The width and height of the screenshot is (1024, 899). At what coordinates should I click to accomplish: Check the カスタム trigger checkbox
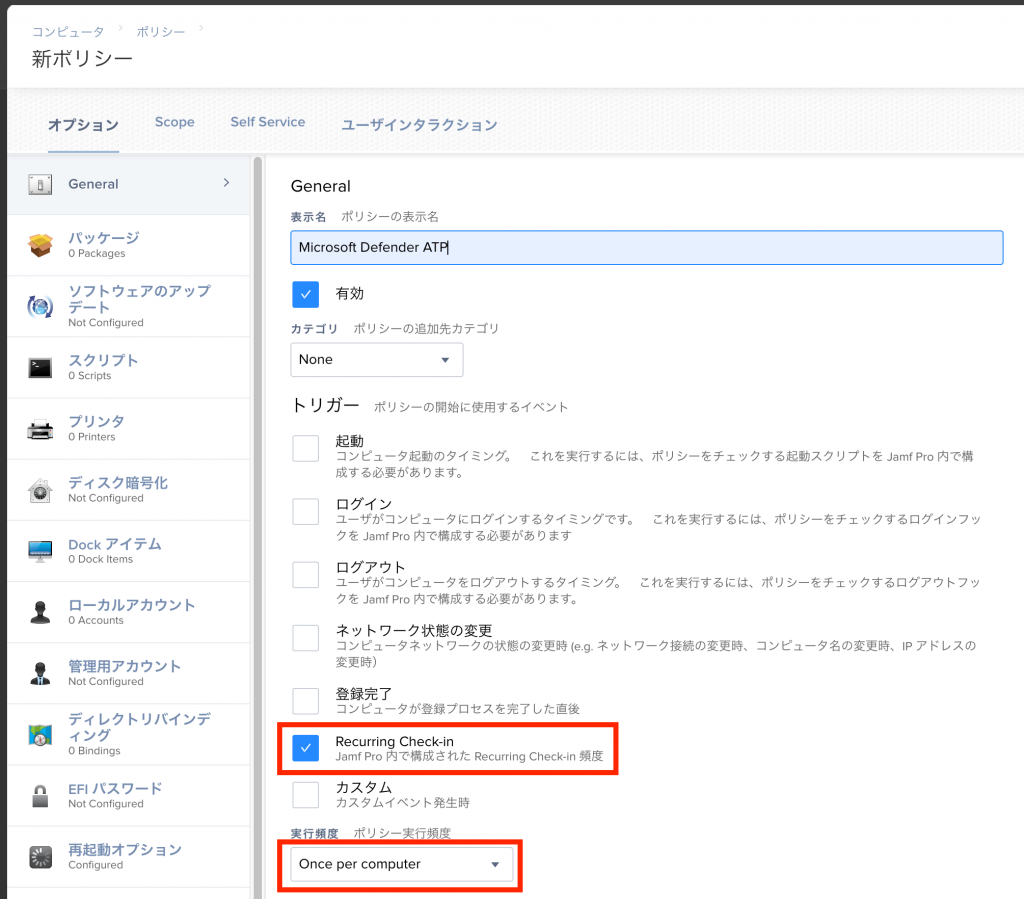[x=306, y=795]
